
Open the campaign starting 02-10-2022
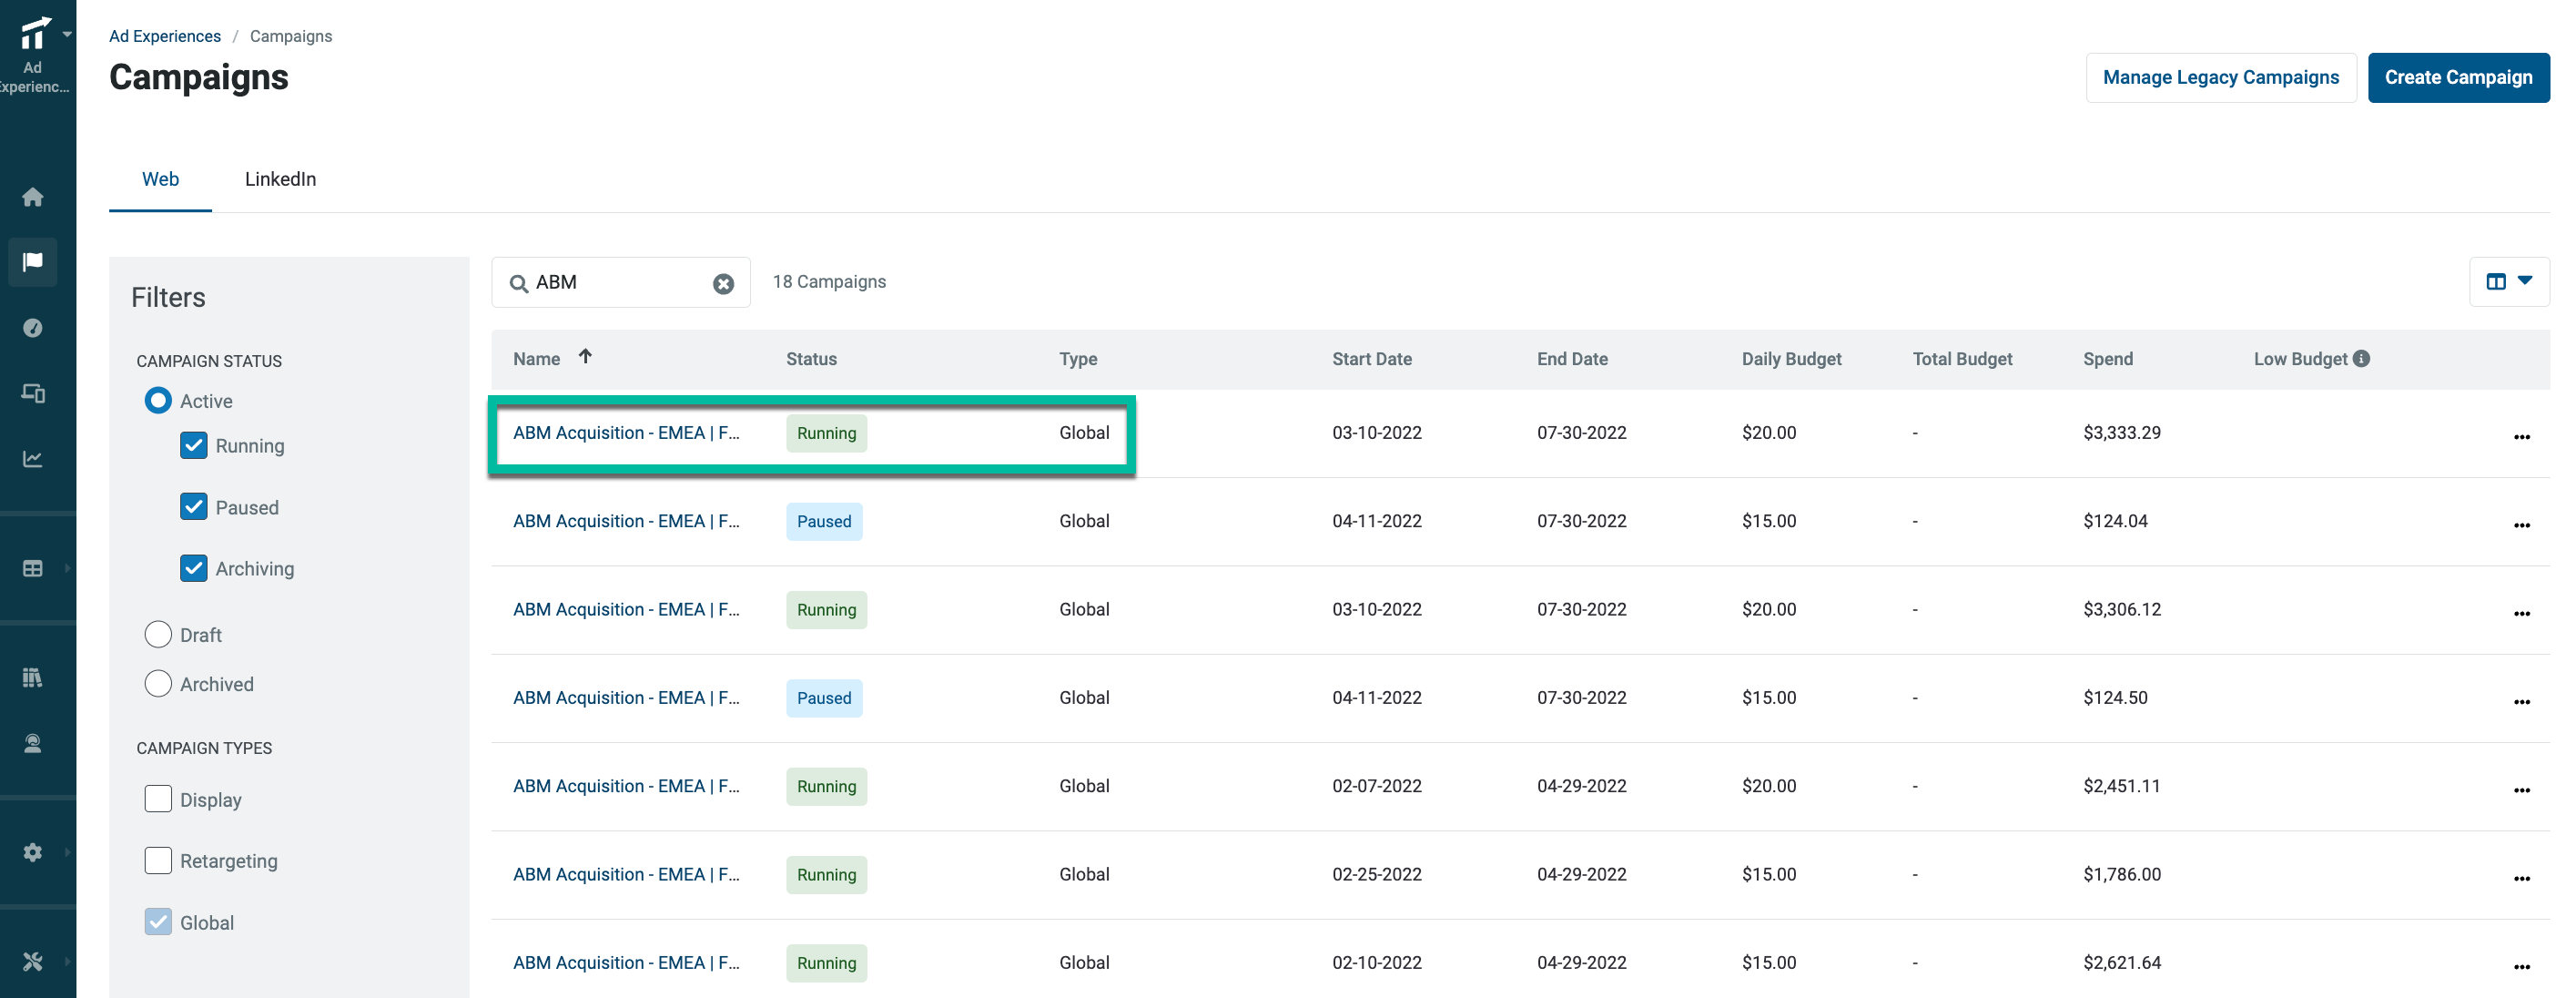(x=626, y=963)
